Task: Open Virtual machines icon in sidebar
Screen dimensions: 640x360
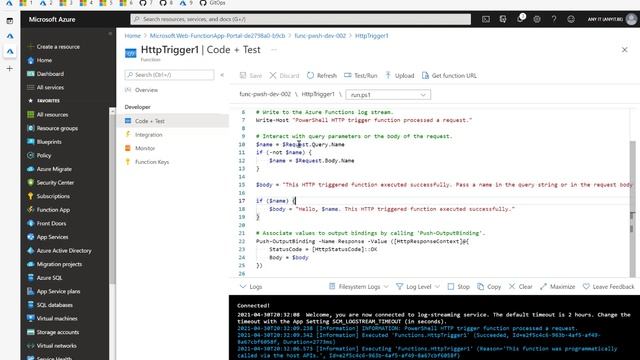Action: click(31, 318)
